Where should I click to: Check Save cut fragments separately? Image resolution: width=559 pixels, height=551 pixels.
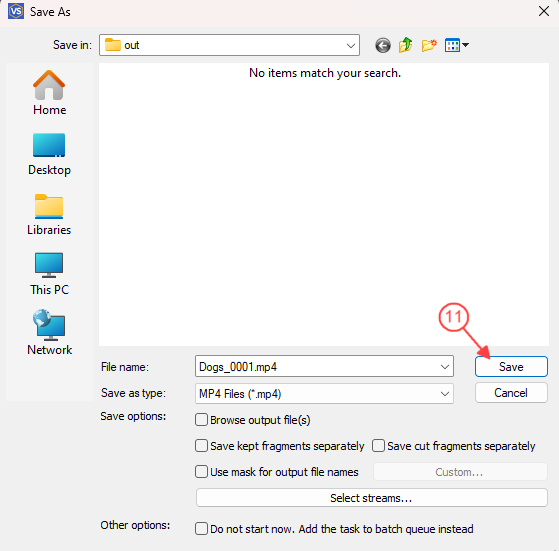pos(378,446)
